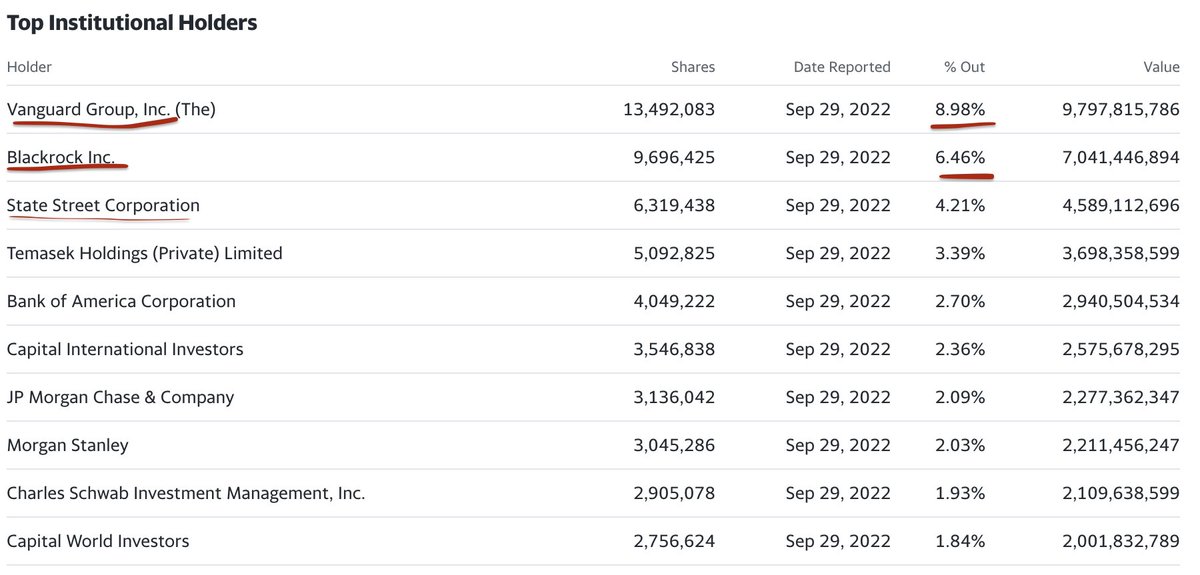Screen dimensions: 1200x575
Task: Open State Street Corporation holder entry
Action: pyautogui.click(x=103, y=205)
